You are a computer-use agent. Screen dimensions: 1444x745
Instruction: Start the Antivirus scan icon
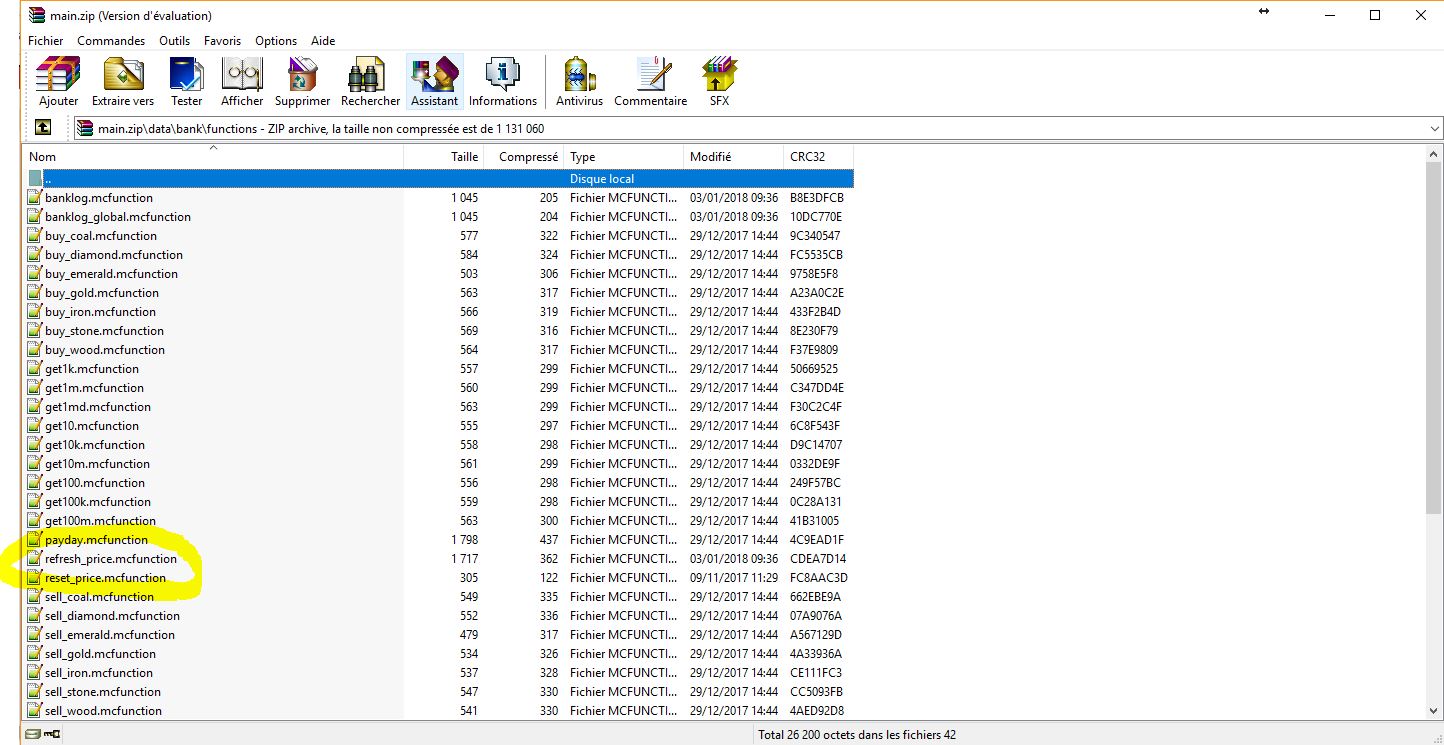click(579, 81)
